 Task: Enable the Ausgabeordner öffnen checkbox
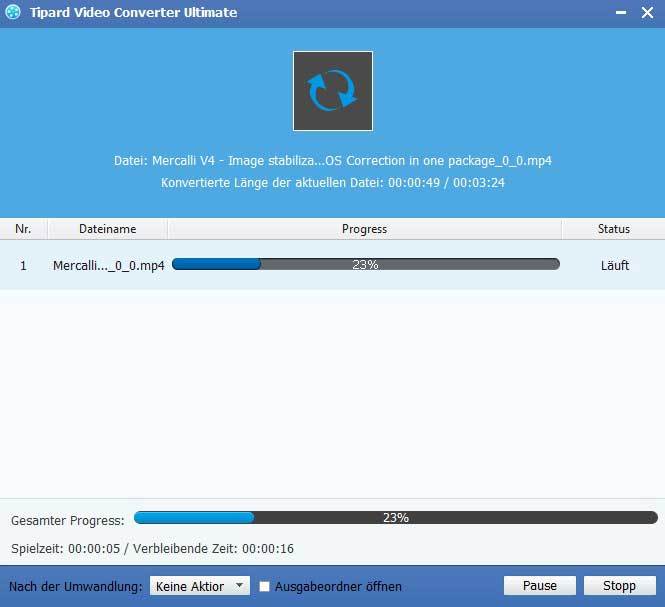[264, 586]
